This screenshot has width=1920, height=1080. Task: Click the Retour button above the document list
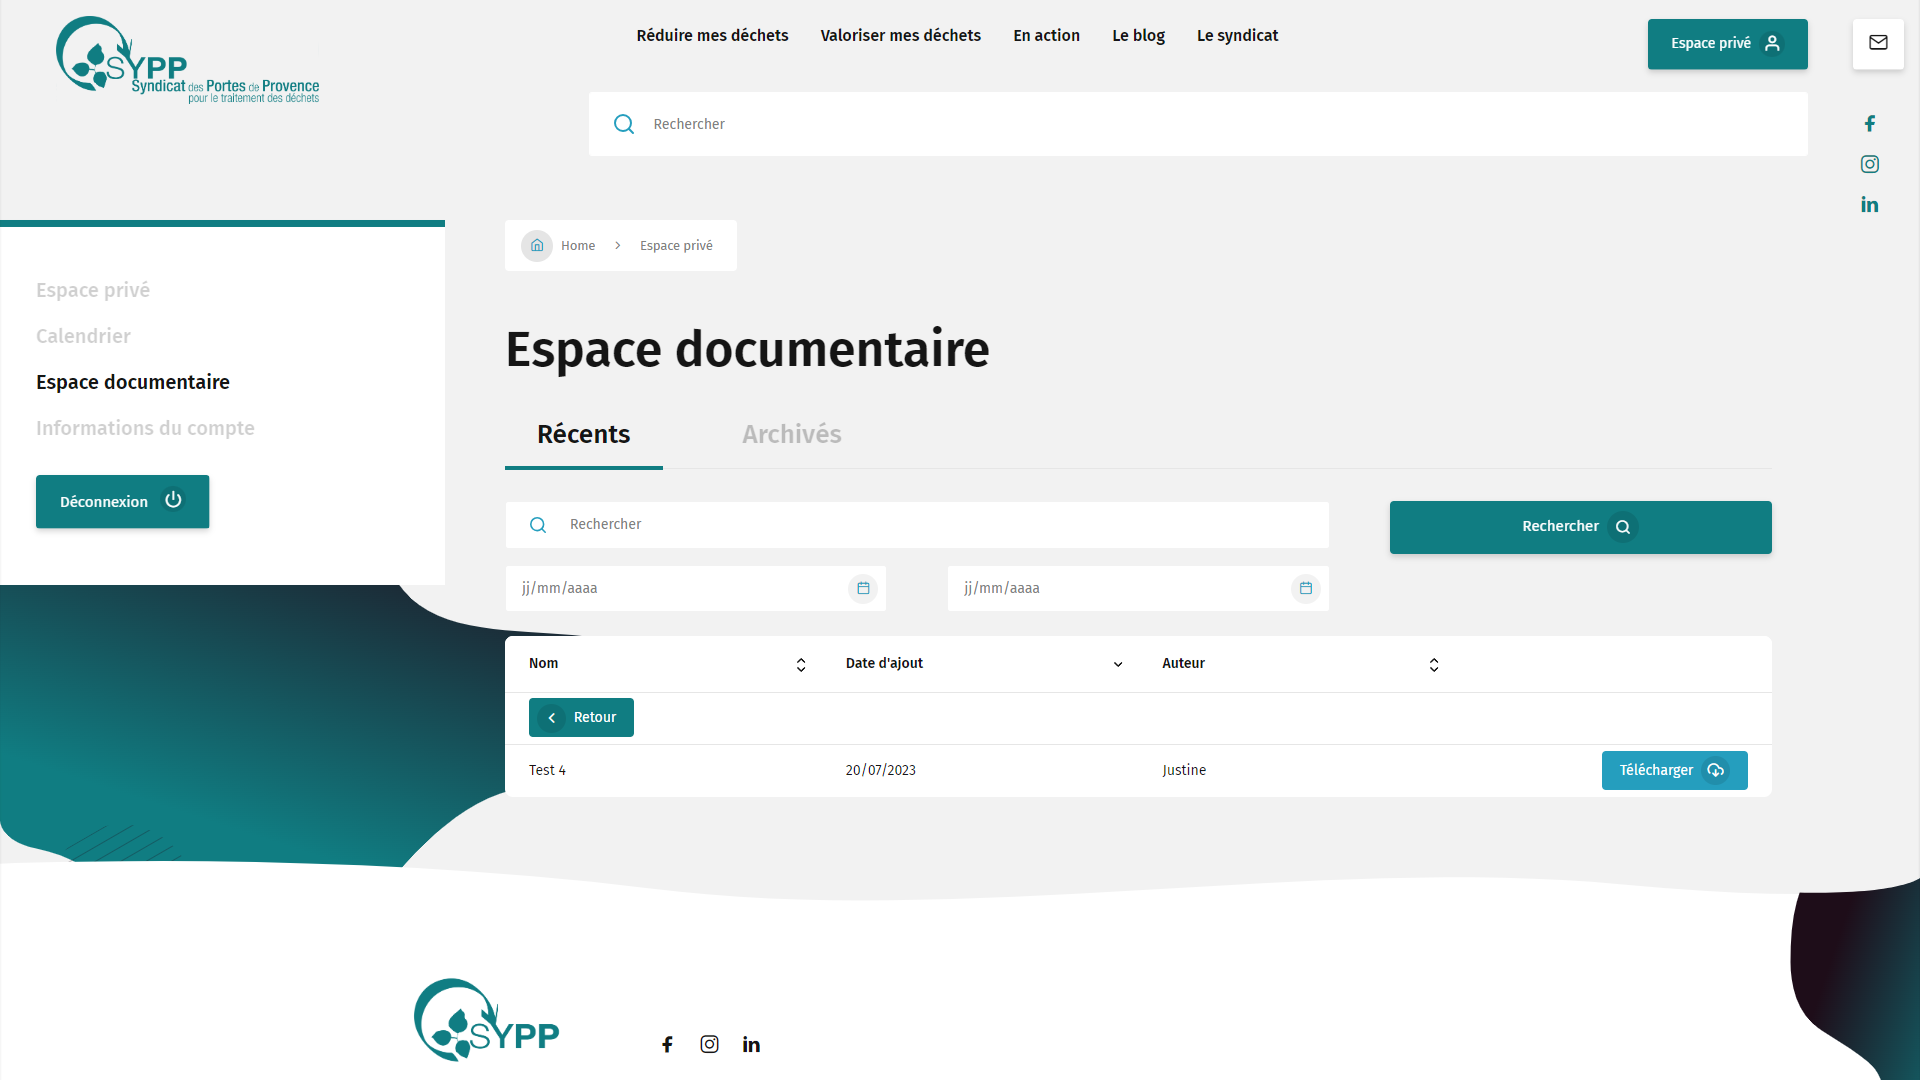(x=581, y=717)
